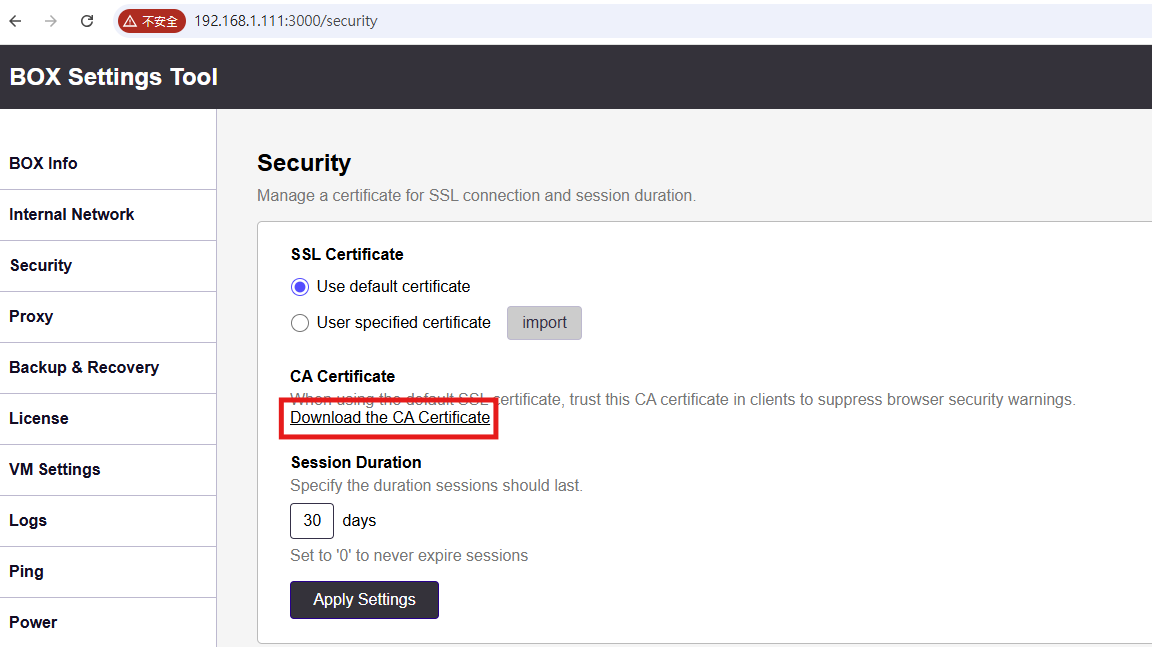
Task: Click the import button
Action: tap(544, 323)
